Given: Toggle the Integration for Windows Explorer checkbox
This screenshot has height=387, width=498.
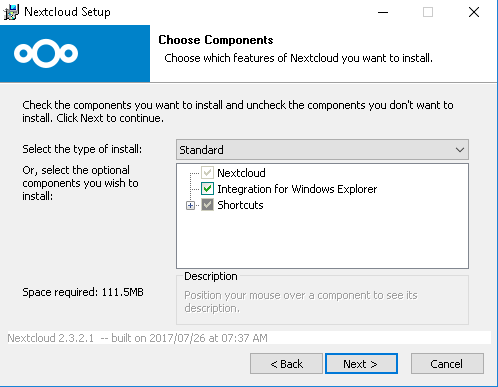Looking at the screenshot, I should (207, 189).
